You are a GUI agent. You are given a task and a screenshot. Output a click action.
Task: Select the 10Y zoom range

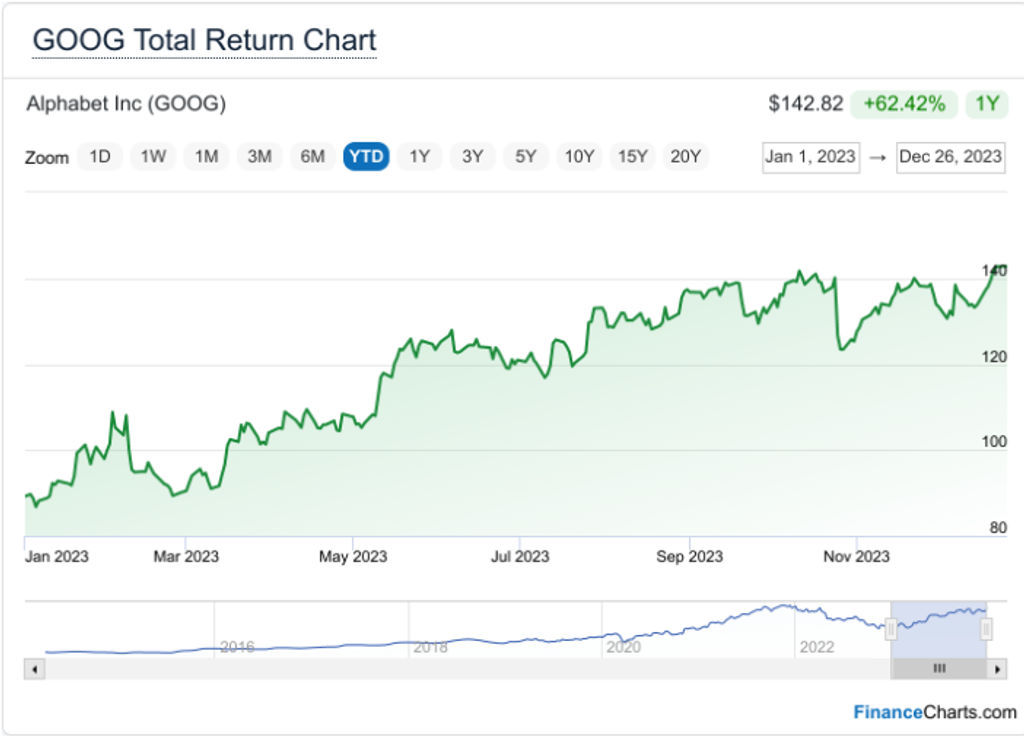[579, 157]
